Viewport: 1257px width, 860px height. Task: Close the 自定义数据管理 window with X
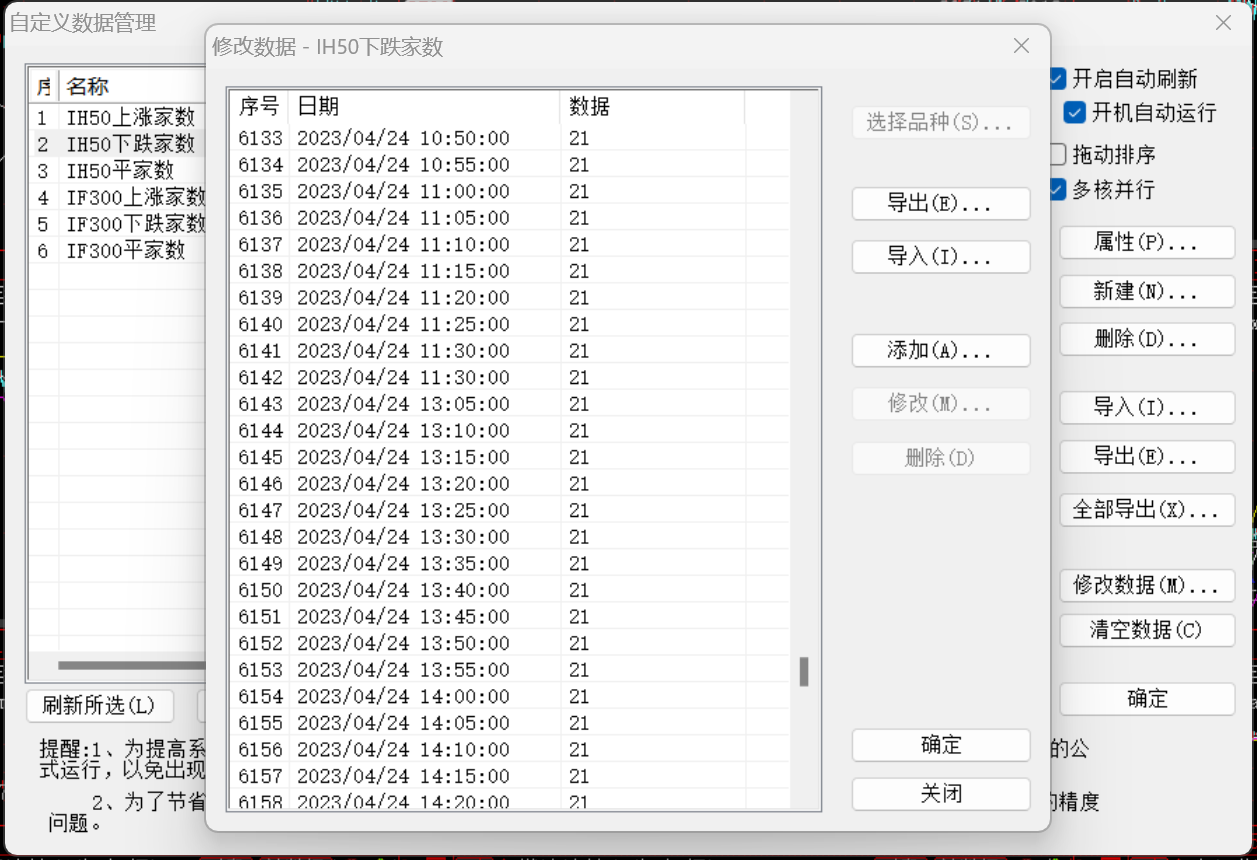coord(1223,23)
